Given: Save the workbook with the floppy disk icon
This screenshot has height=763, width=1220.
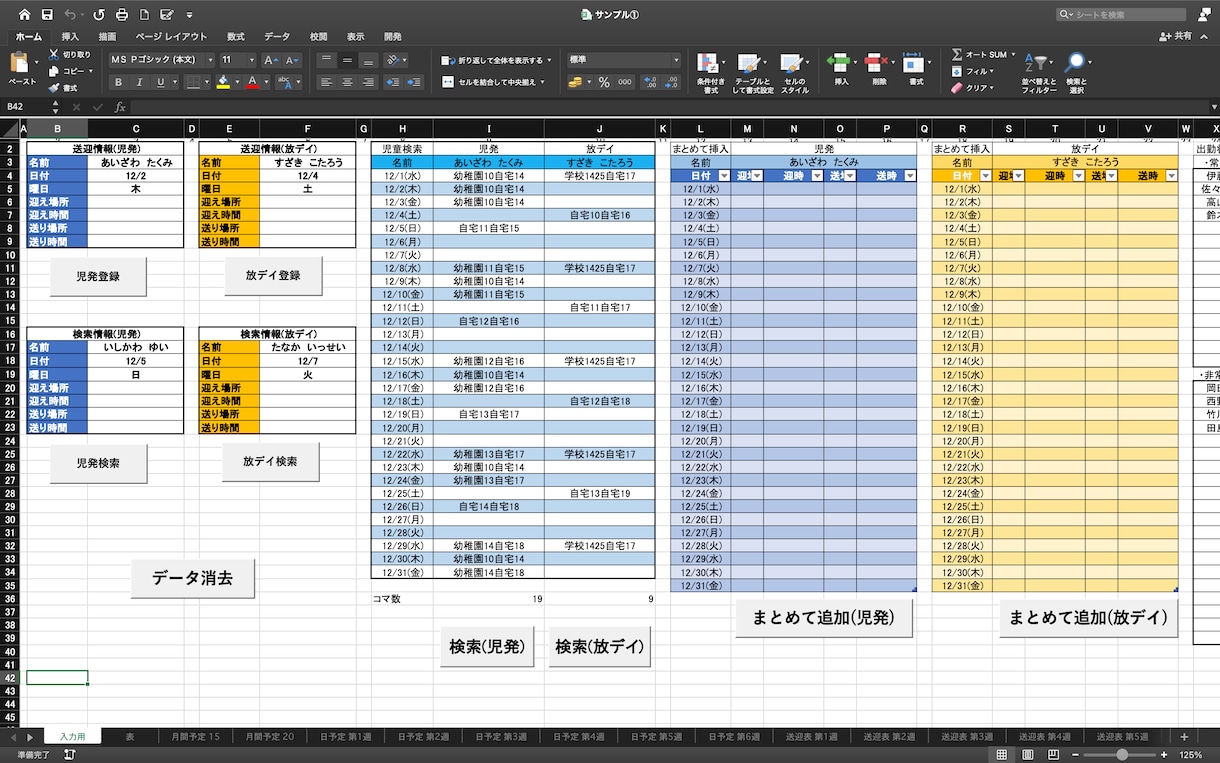Looking at the screenshot, I should coord(47,15).
